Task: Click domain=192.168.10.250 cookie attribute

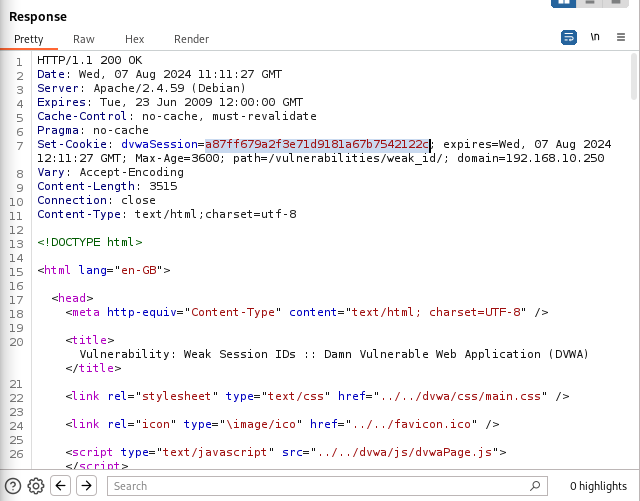Action: (530, 158)
